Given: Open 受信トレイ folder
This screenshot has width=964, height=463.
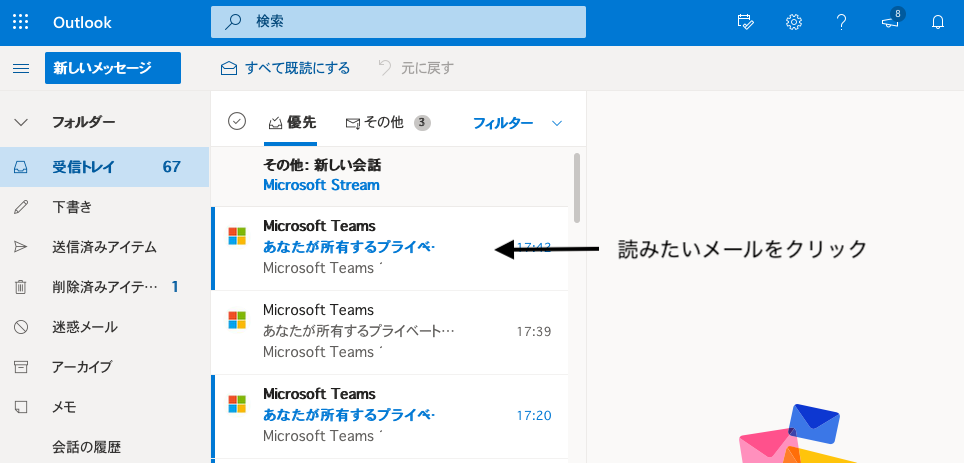Looking at the screenshot, I should click(x=105, y=167).
